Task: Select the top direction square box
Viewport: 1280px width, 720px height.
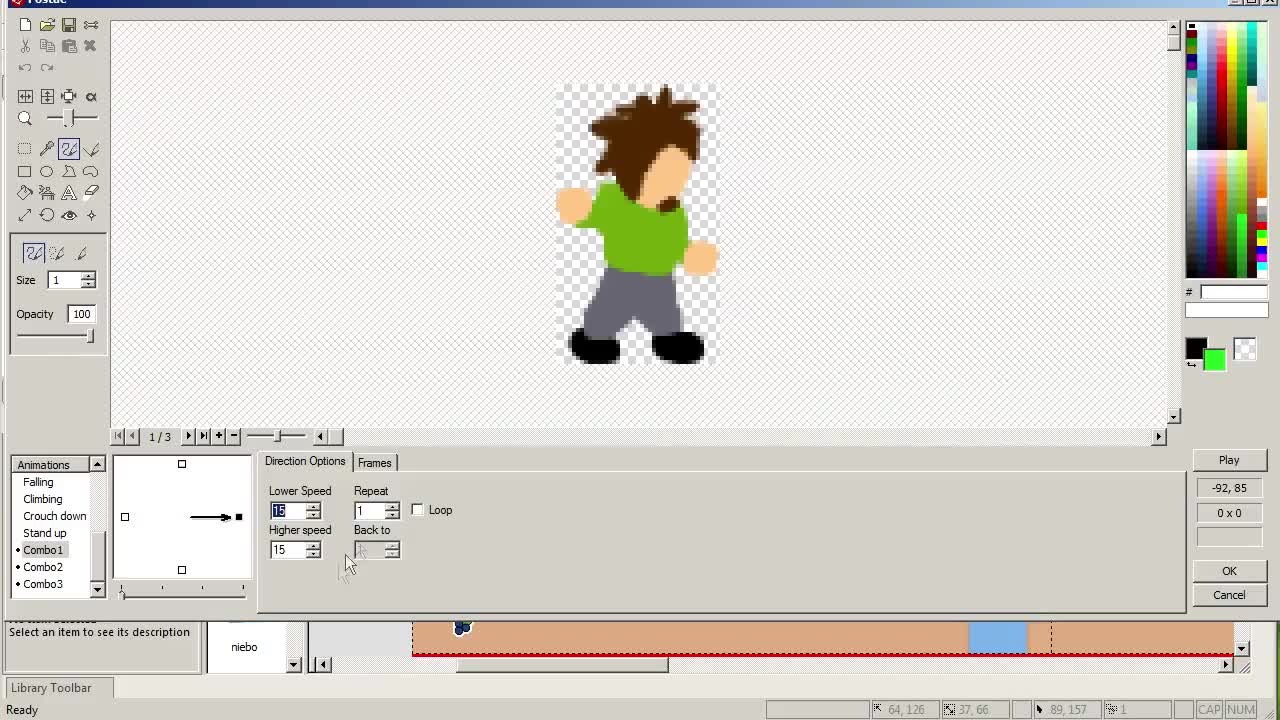Action: [182, 464]
